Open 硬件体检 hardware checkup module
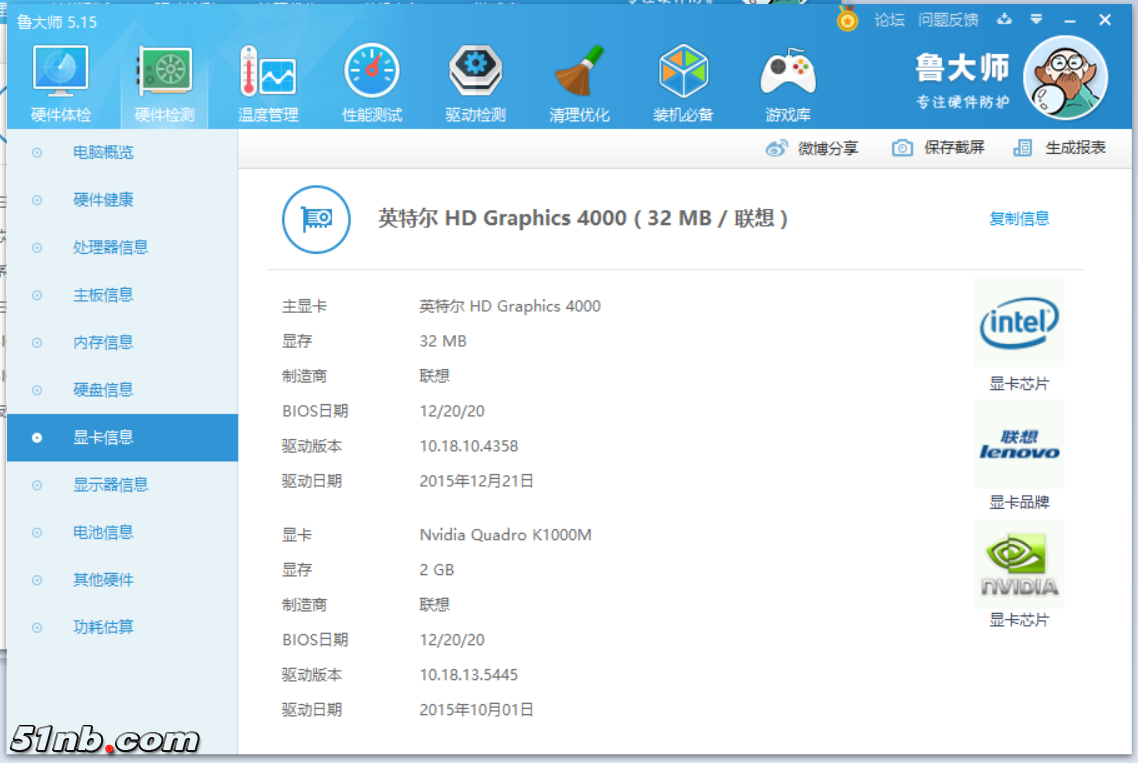The height and width of the screenshot is (763, 1138). click(60, 84)
